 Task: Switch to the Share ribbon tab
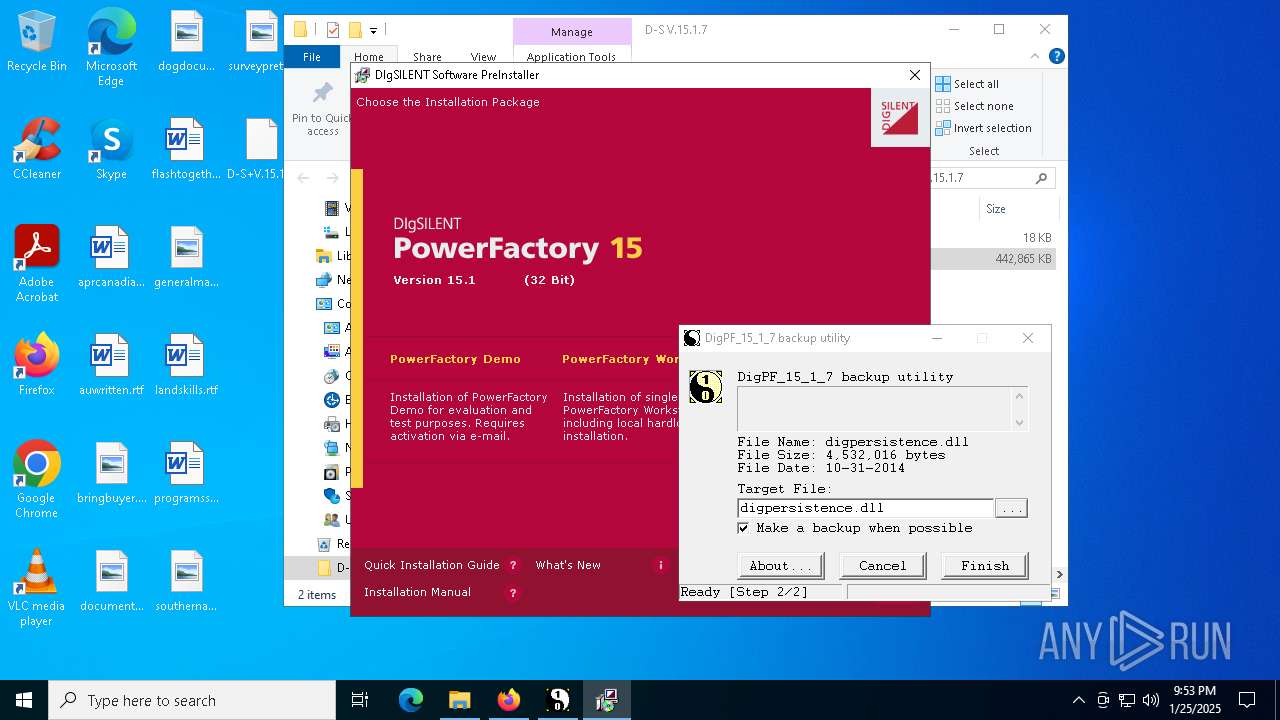tap(427, 57)
